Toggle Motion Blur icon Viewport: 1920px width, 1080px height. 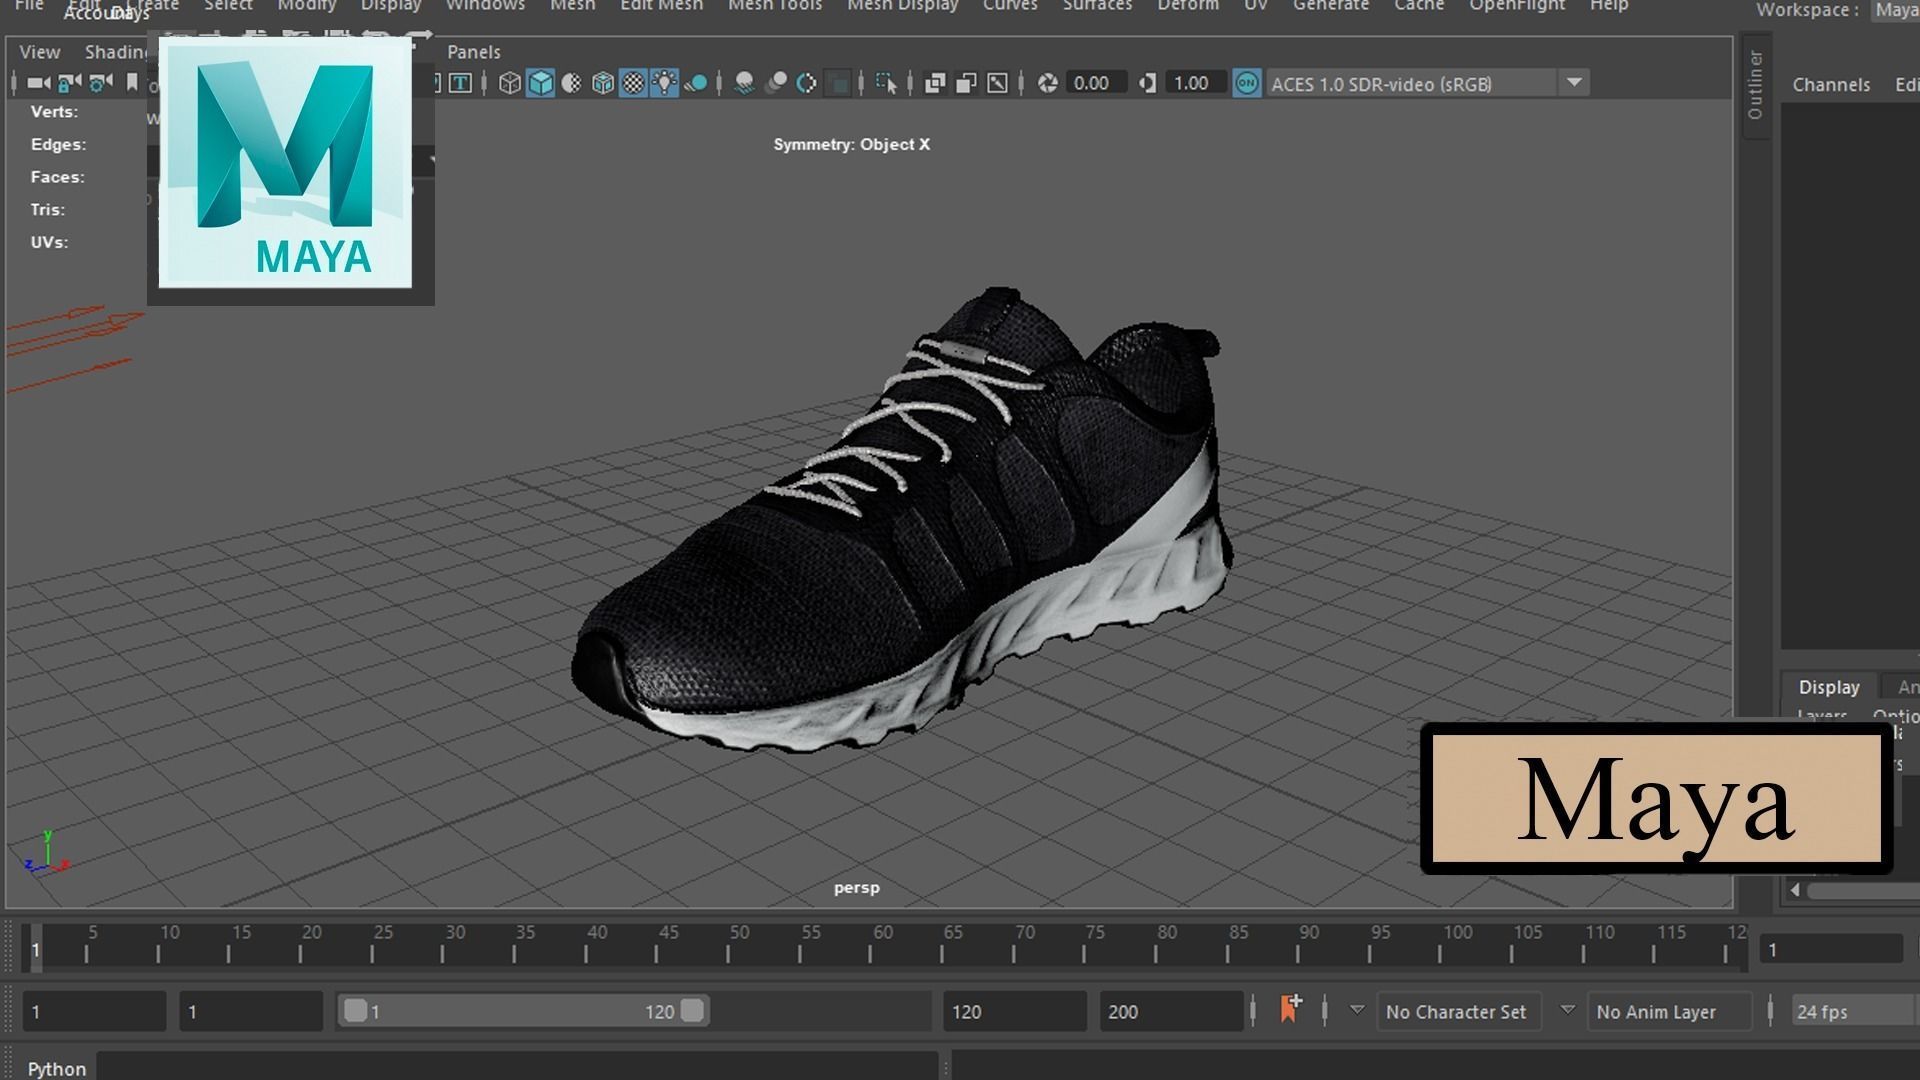[x=775, y=83]
